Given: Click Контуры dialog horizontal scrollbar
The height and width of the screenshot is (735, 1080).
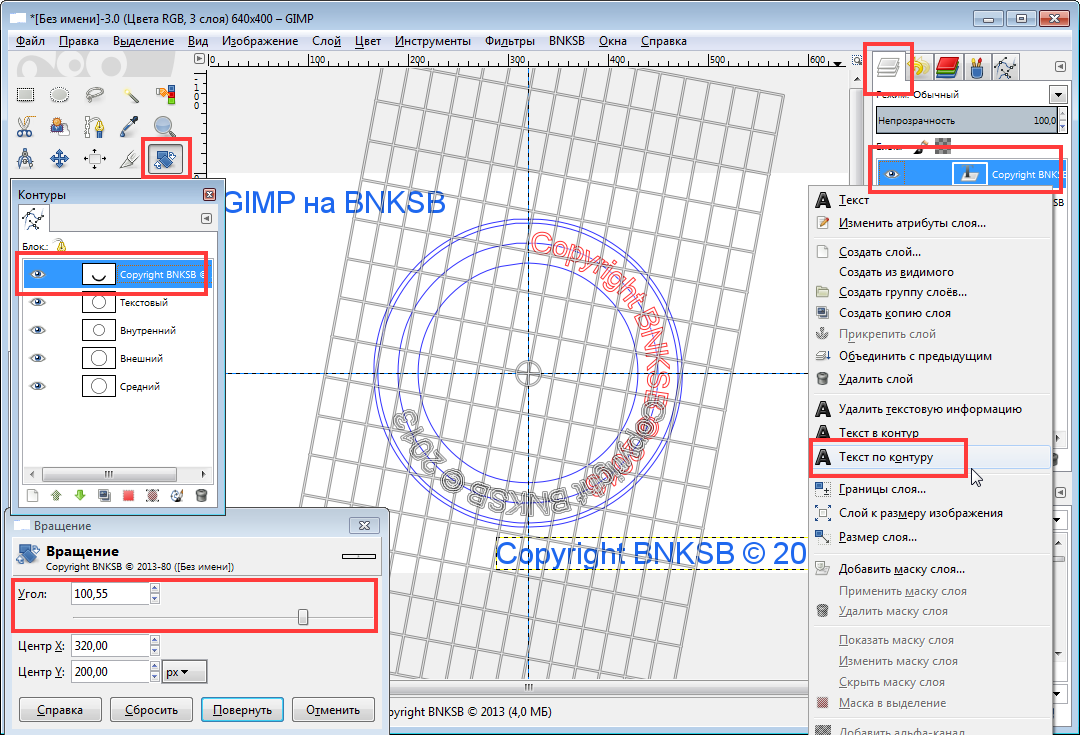Looking at the screenshot, I should coord(109,474).
